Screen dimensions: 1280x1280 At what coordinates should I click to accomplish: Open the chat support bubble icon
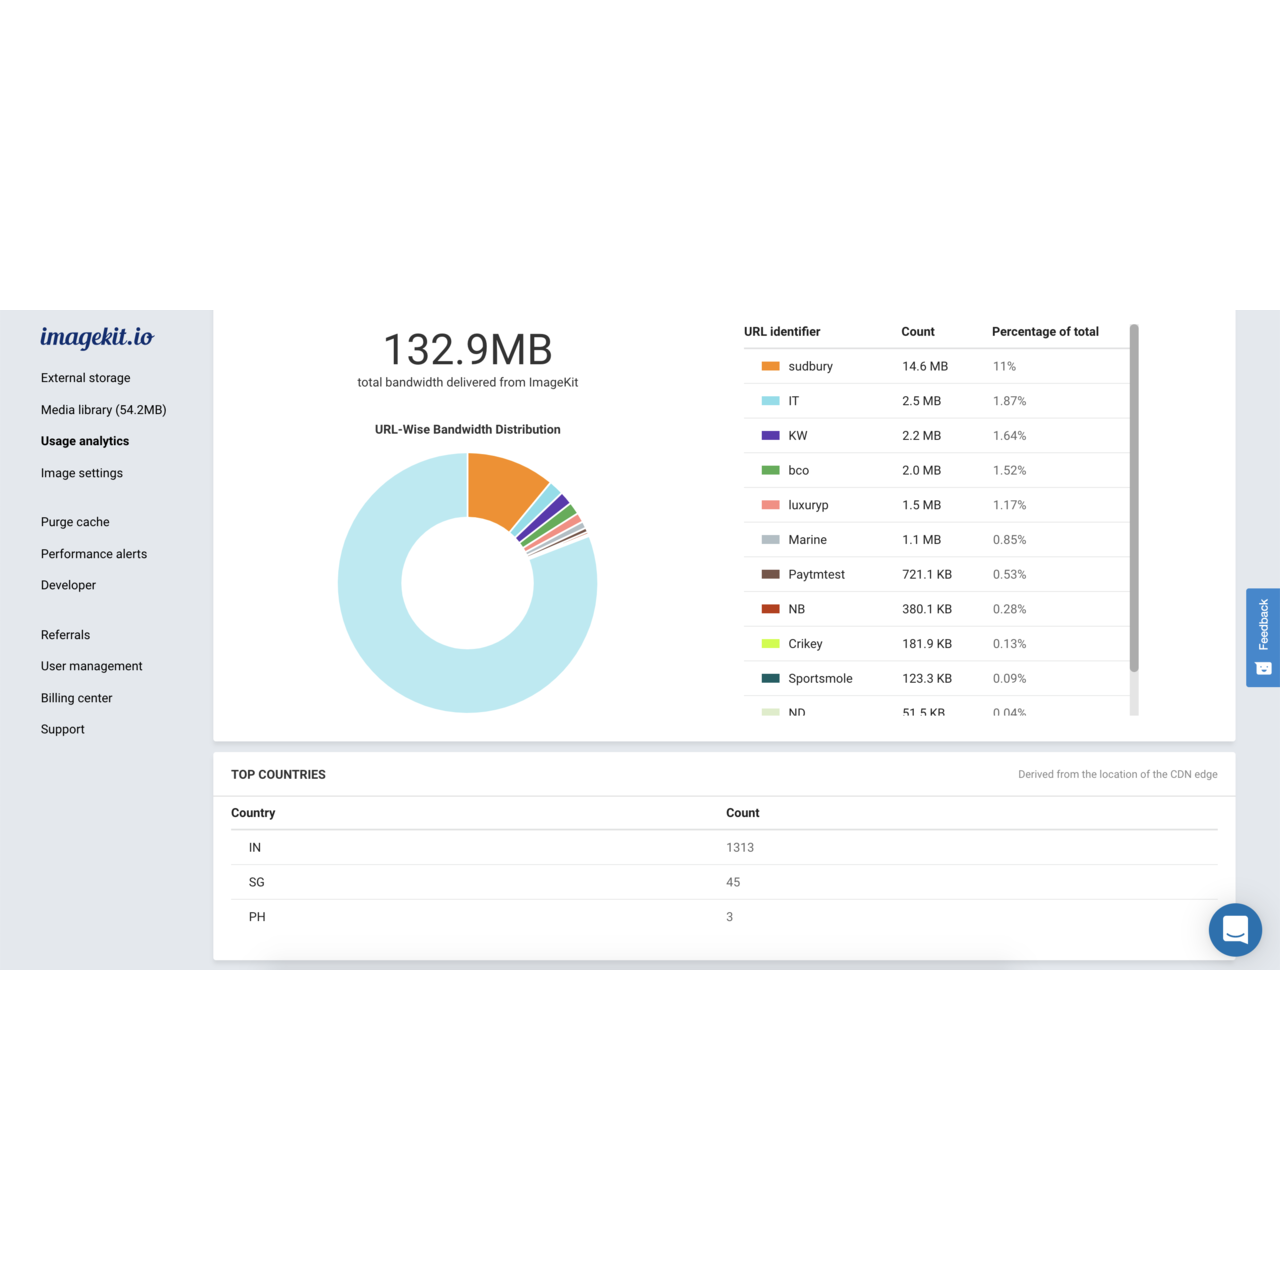(x=1235, y=930)
